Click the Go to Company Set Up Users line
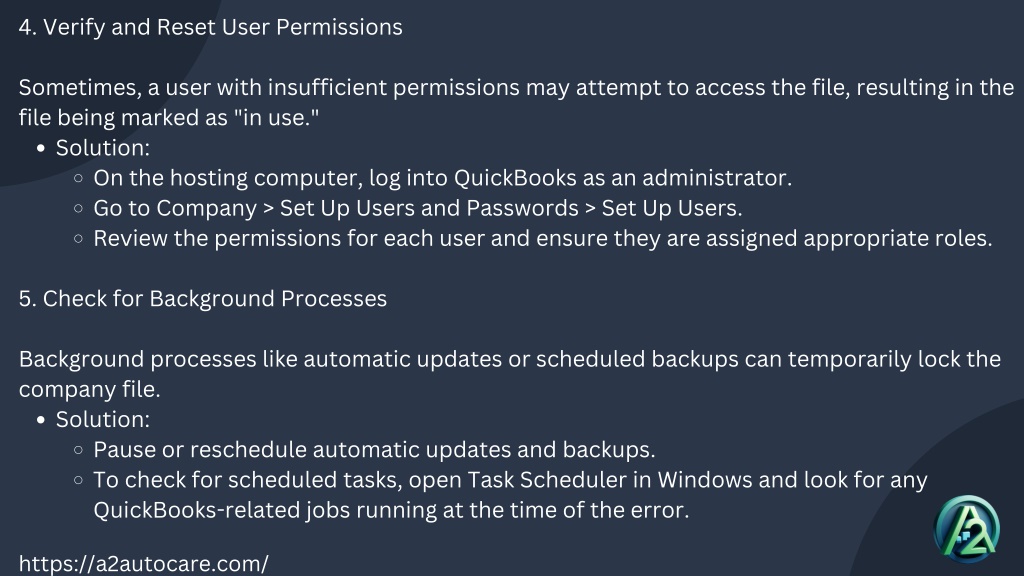Viewport: 1024px width, 576px height. click(417, 208)
